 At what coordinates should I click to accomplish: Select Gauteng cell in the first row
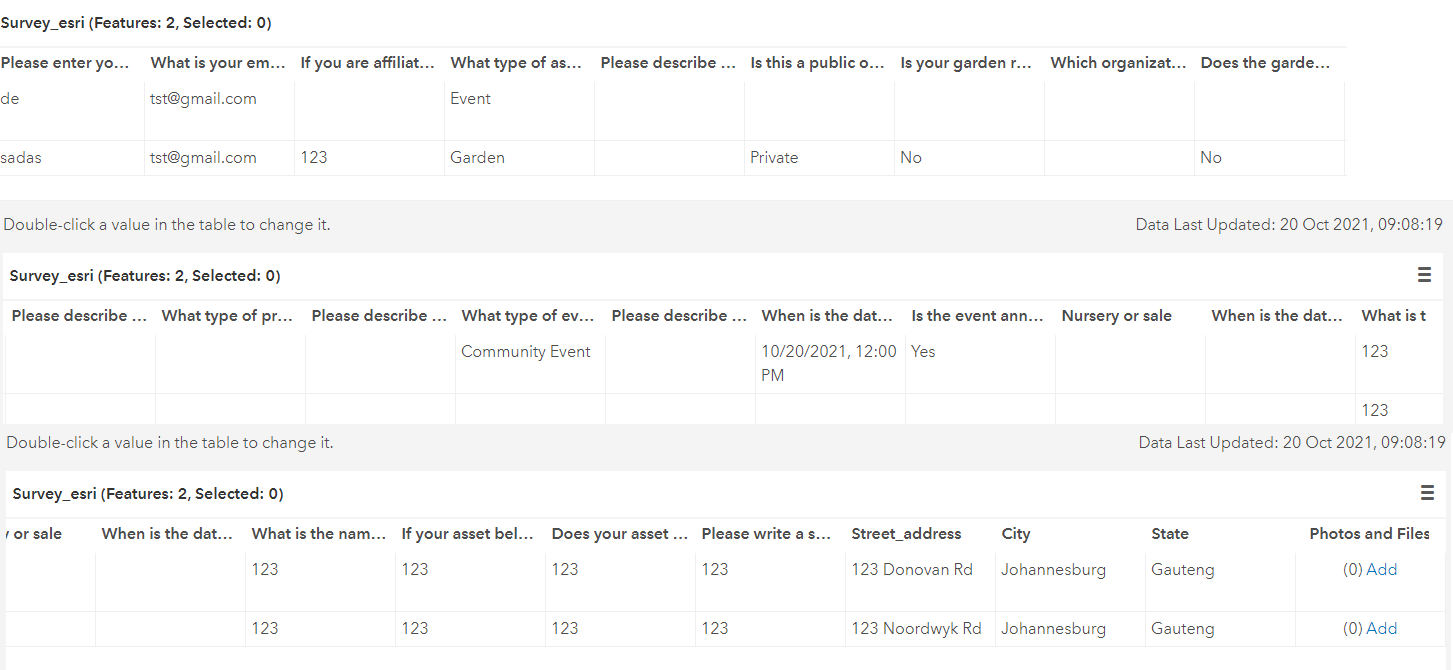coord(1183,570)
